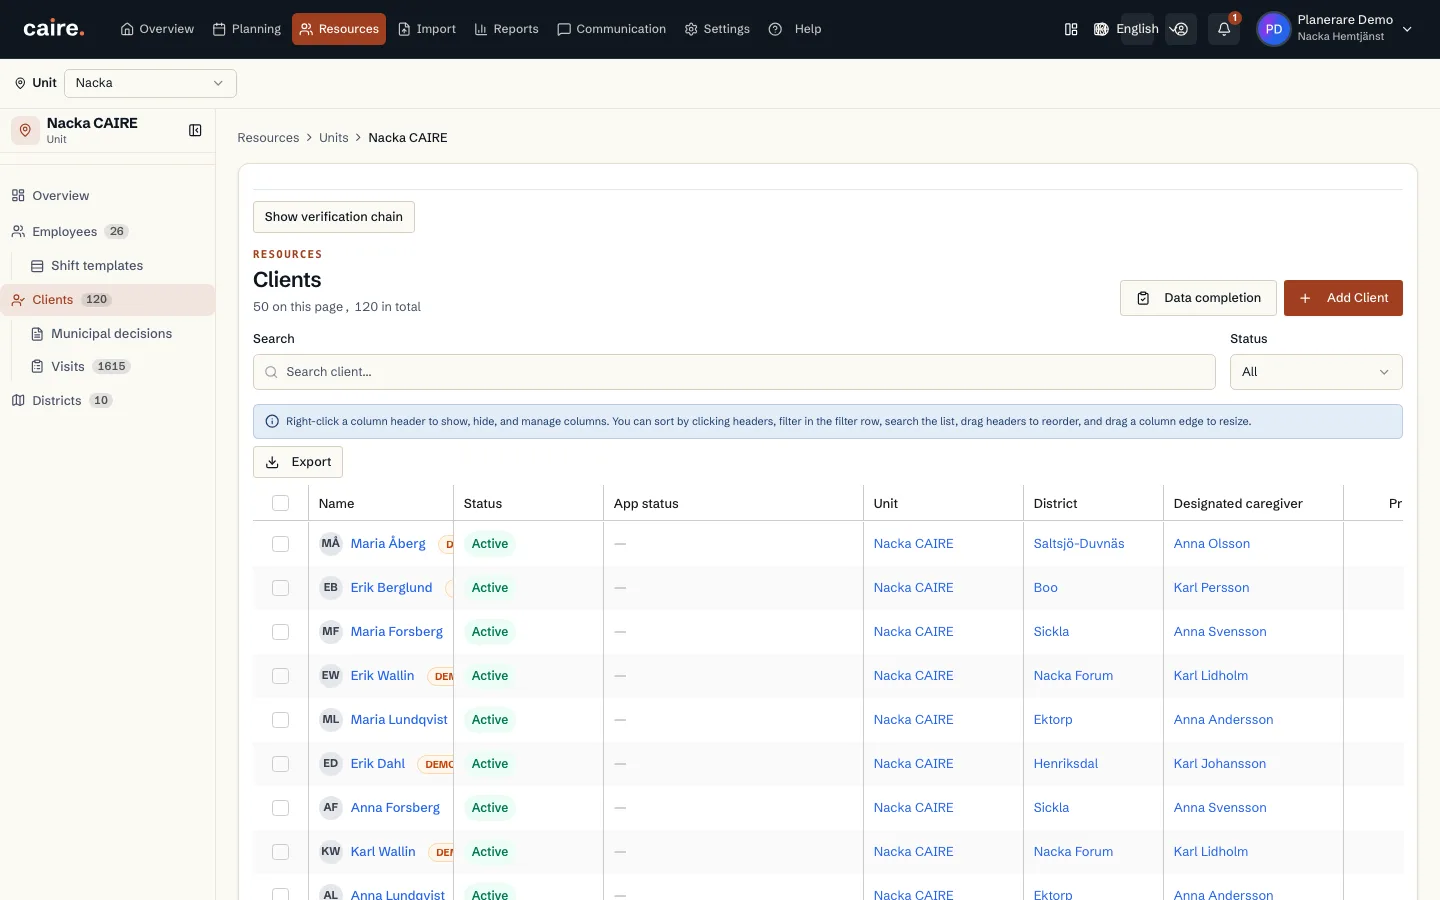Select the Maria Forsberg row checkbox
This screenshot has width=1440, height=900.
coord(280,632)
